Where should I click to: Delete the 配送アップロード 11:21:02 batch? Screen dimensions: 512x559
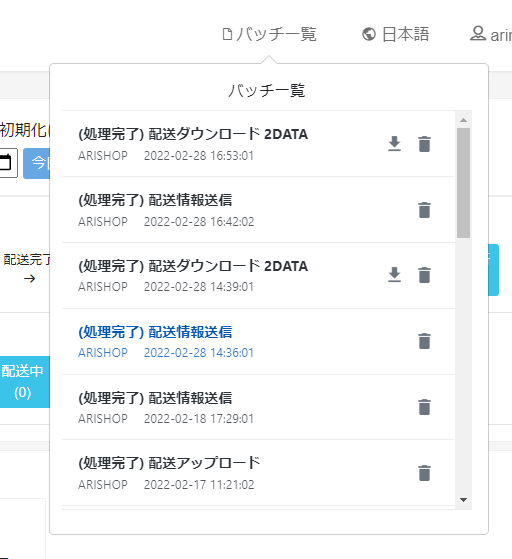424,473
